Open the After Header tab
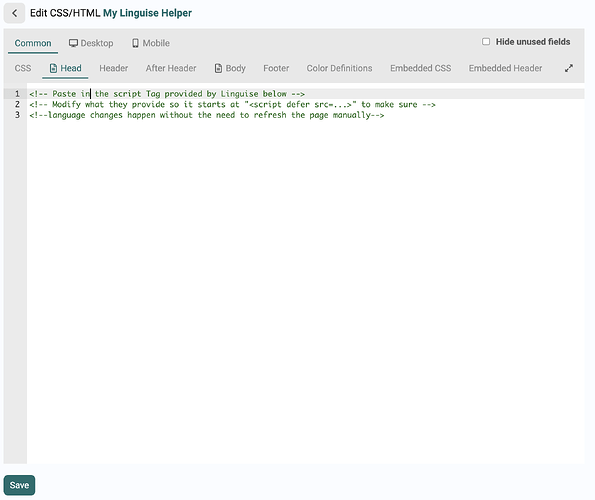The height and width of the screenshot is (500, 595). click(x=171, y=68)
